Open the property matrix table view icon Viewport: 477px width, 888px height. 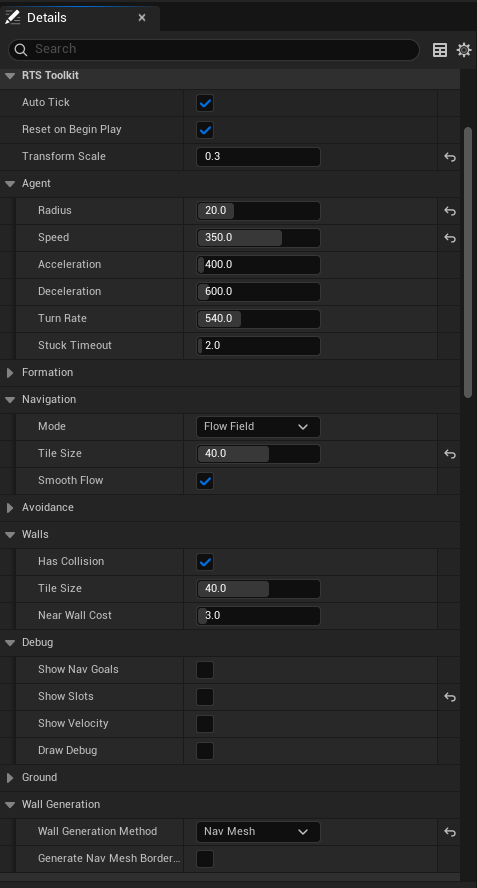[440, 50]
